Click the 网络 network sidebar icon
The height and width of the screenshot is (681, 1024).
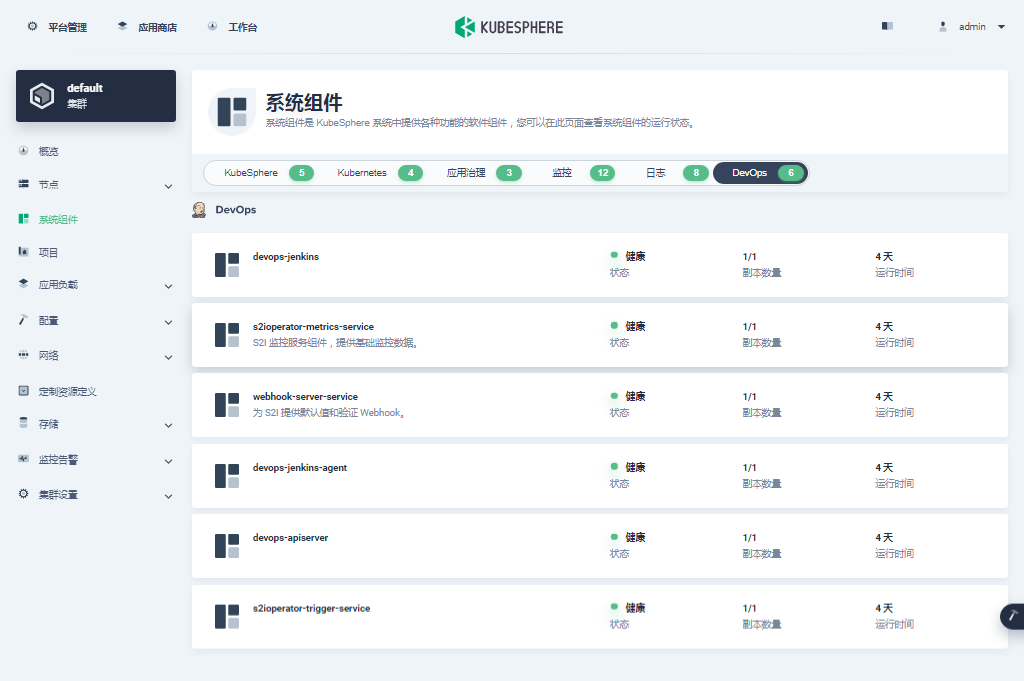click(24, 355)
